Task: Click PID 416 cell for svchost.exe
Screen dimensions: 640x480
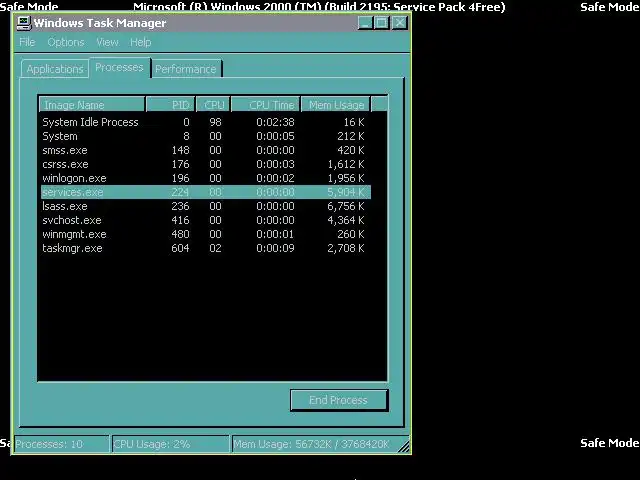Action: pyautogui.click(x=180, y=220)
